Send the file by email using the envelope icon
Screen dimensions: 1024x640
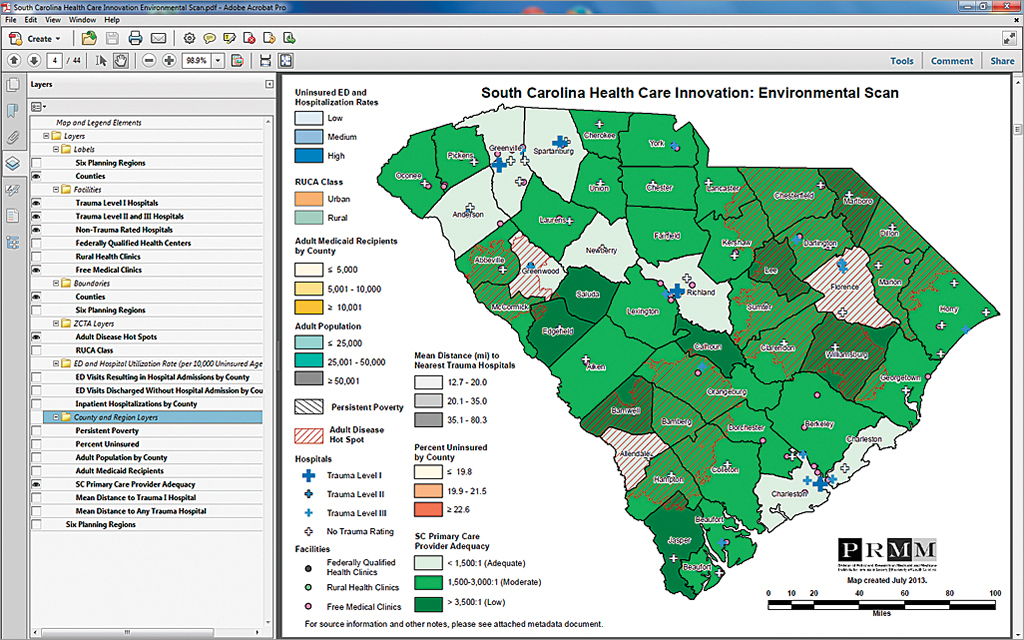point(158,39)
